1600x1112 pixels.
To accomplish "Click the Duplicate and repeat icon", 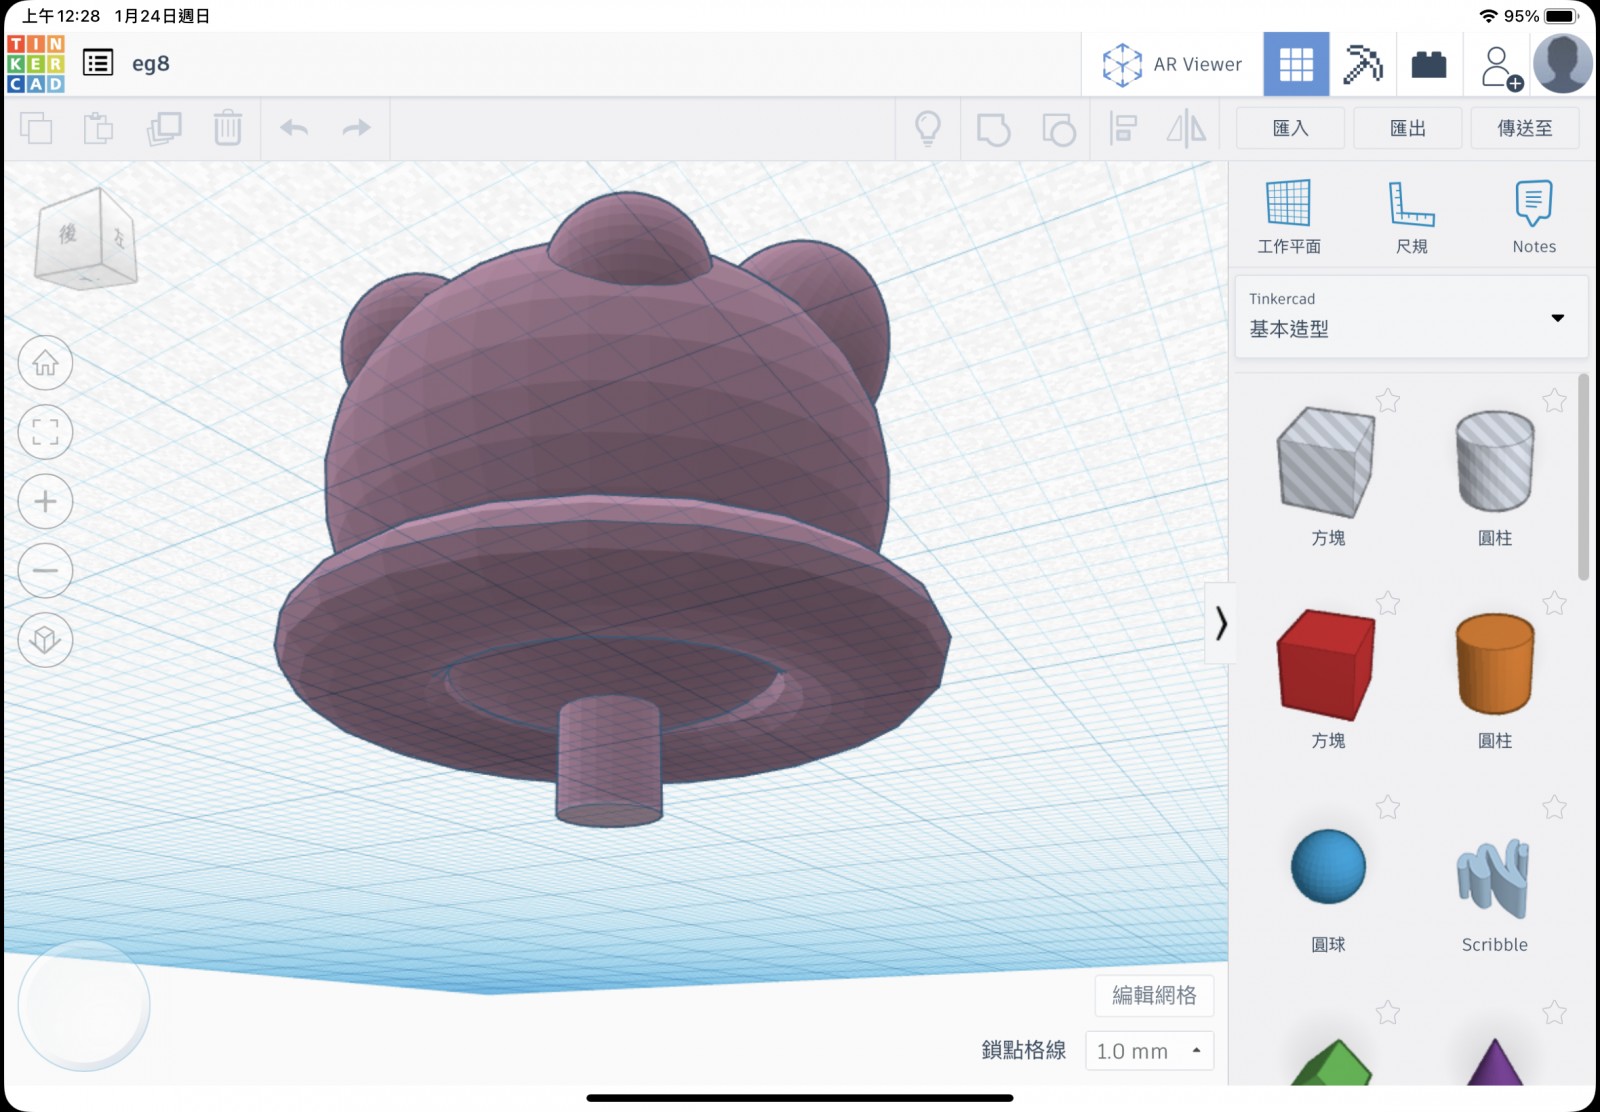I will pyautogui.click(x=164, y=128).
